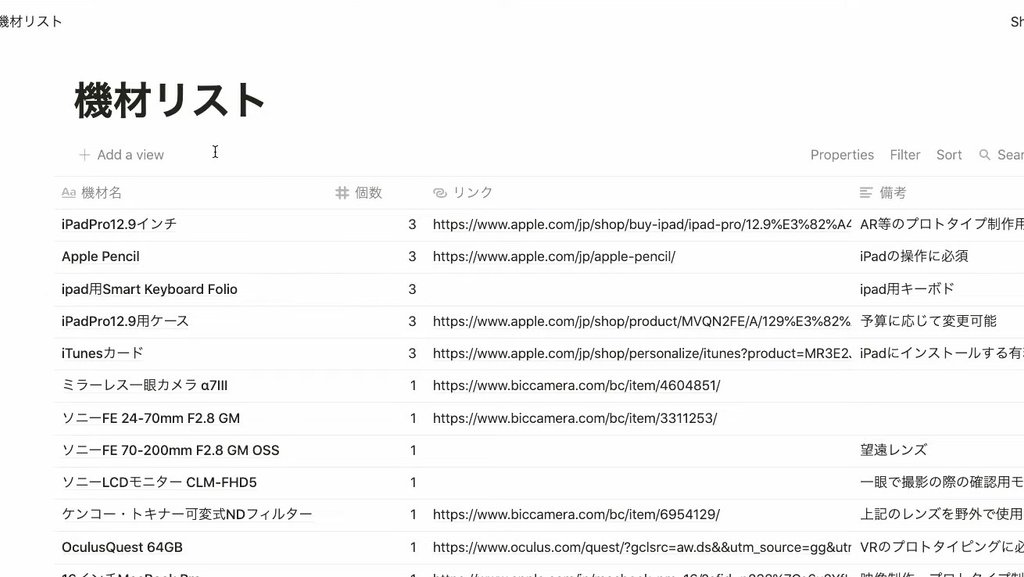Screen dimensions: 1024x577
Task: Click the iPadの操作に必須 note cell
Action: pos(939,257)
